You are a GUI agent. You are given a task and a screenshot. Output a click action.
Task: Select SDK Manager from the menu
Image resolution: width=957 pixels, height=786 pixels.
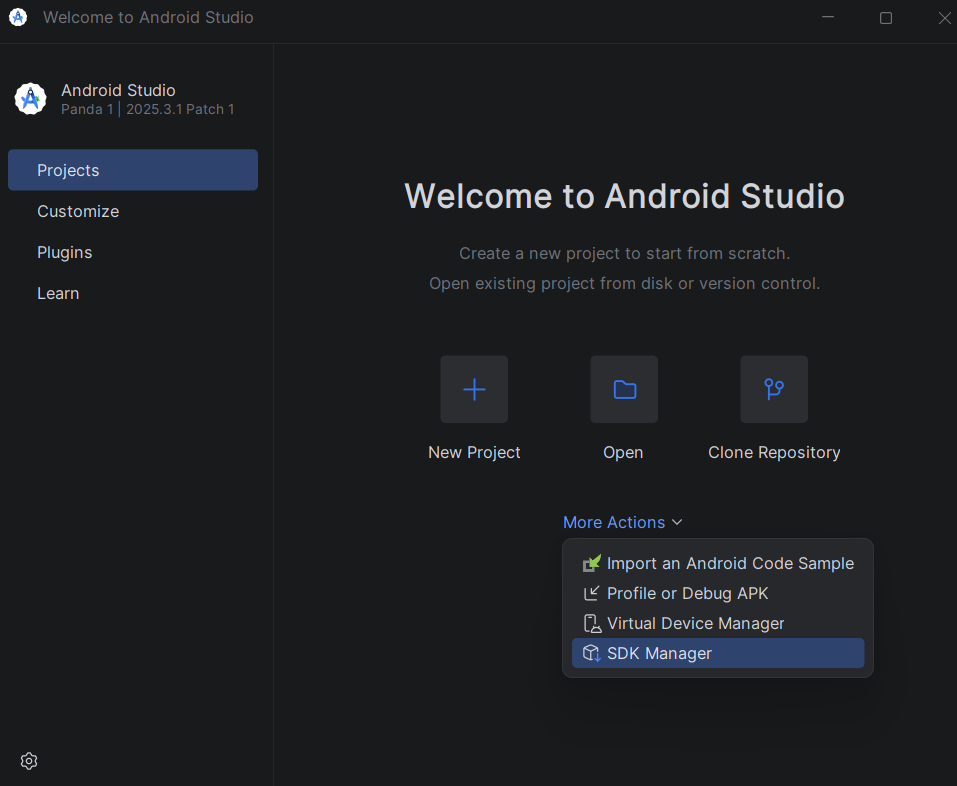coord(659,654)
